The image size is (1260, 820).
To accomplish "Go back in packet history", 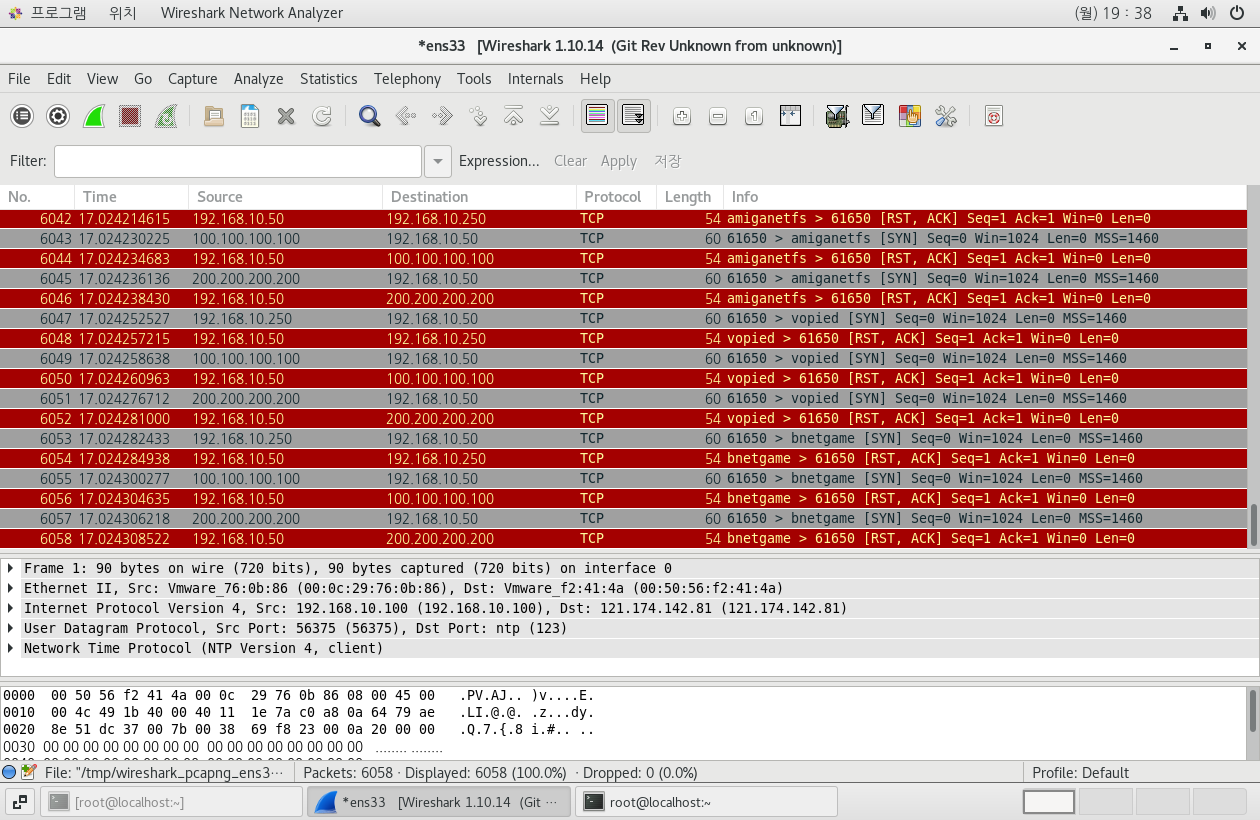I will [x=406, y=116].
